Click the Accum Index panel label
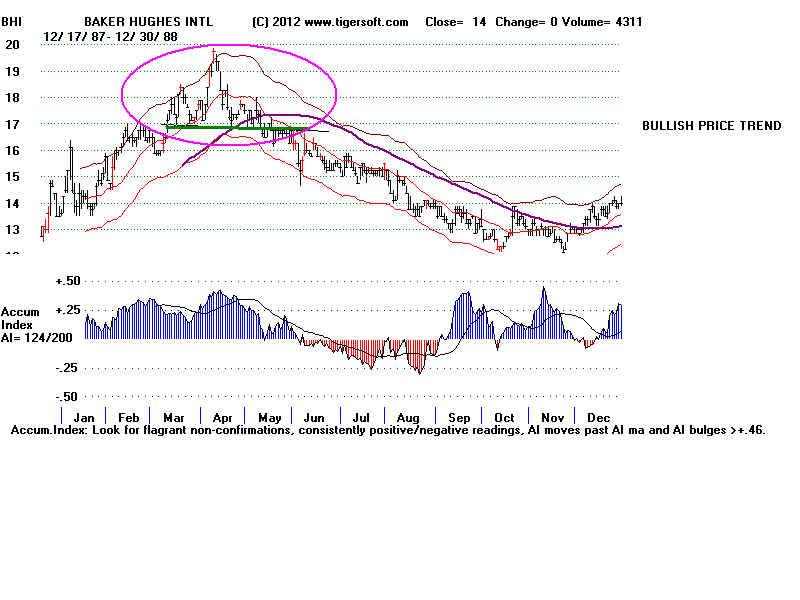The width and height of the screenshot is (800, 600). [x=19, y=318]
